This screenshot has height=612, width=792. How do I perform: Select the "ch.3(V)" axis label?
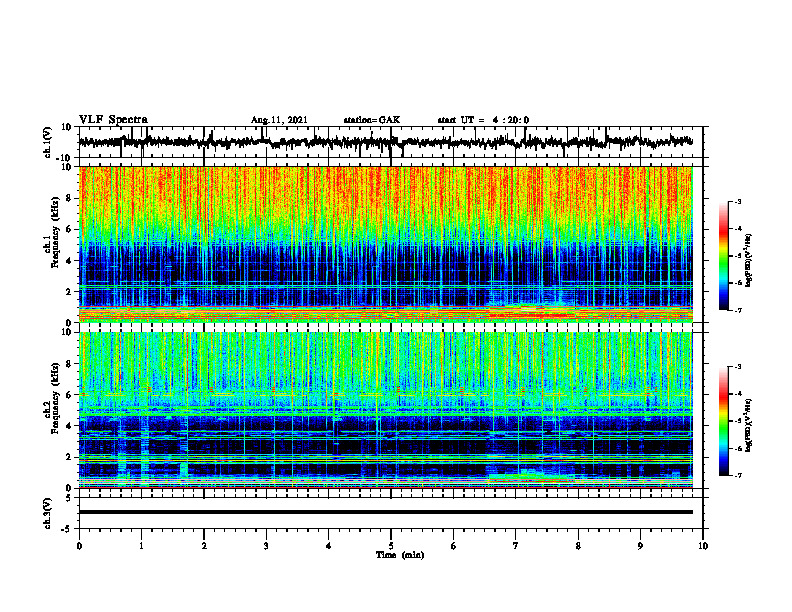(48, 514)
